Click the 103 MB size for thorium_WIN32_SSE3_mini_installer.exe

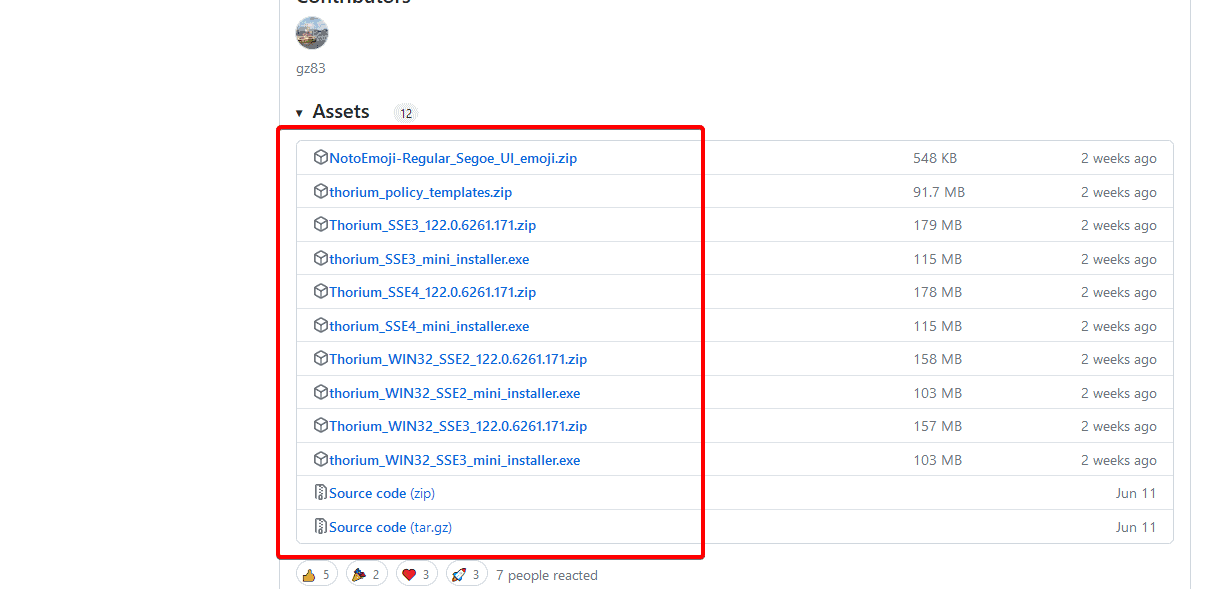(937, 460)
